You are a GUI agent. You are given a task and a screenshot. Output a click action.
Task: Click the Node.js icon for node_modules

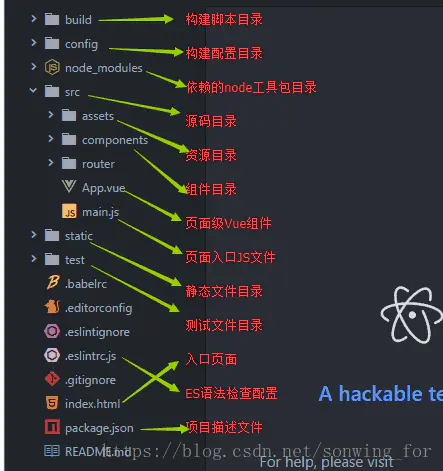(52, 67)
